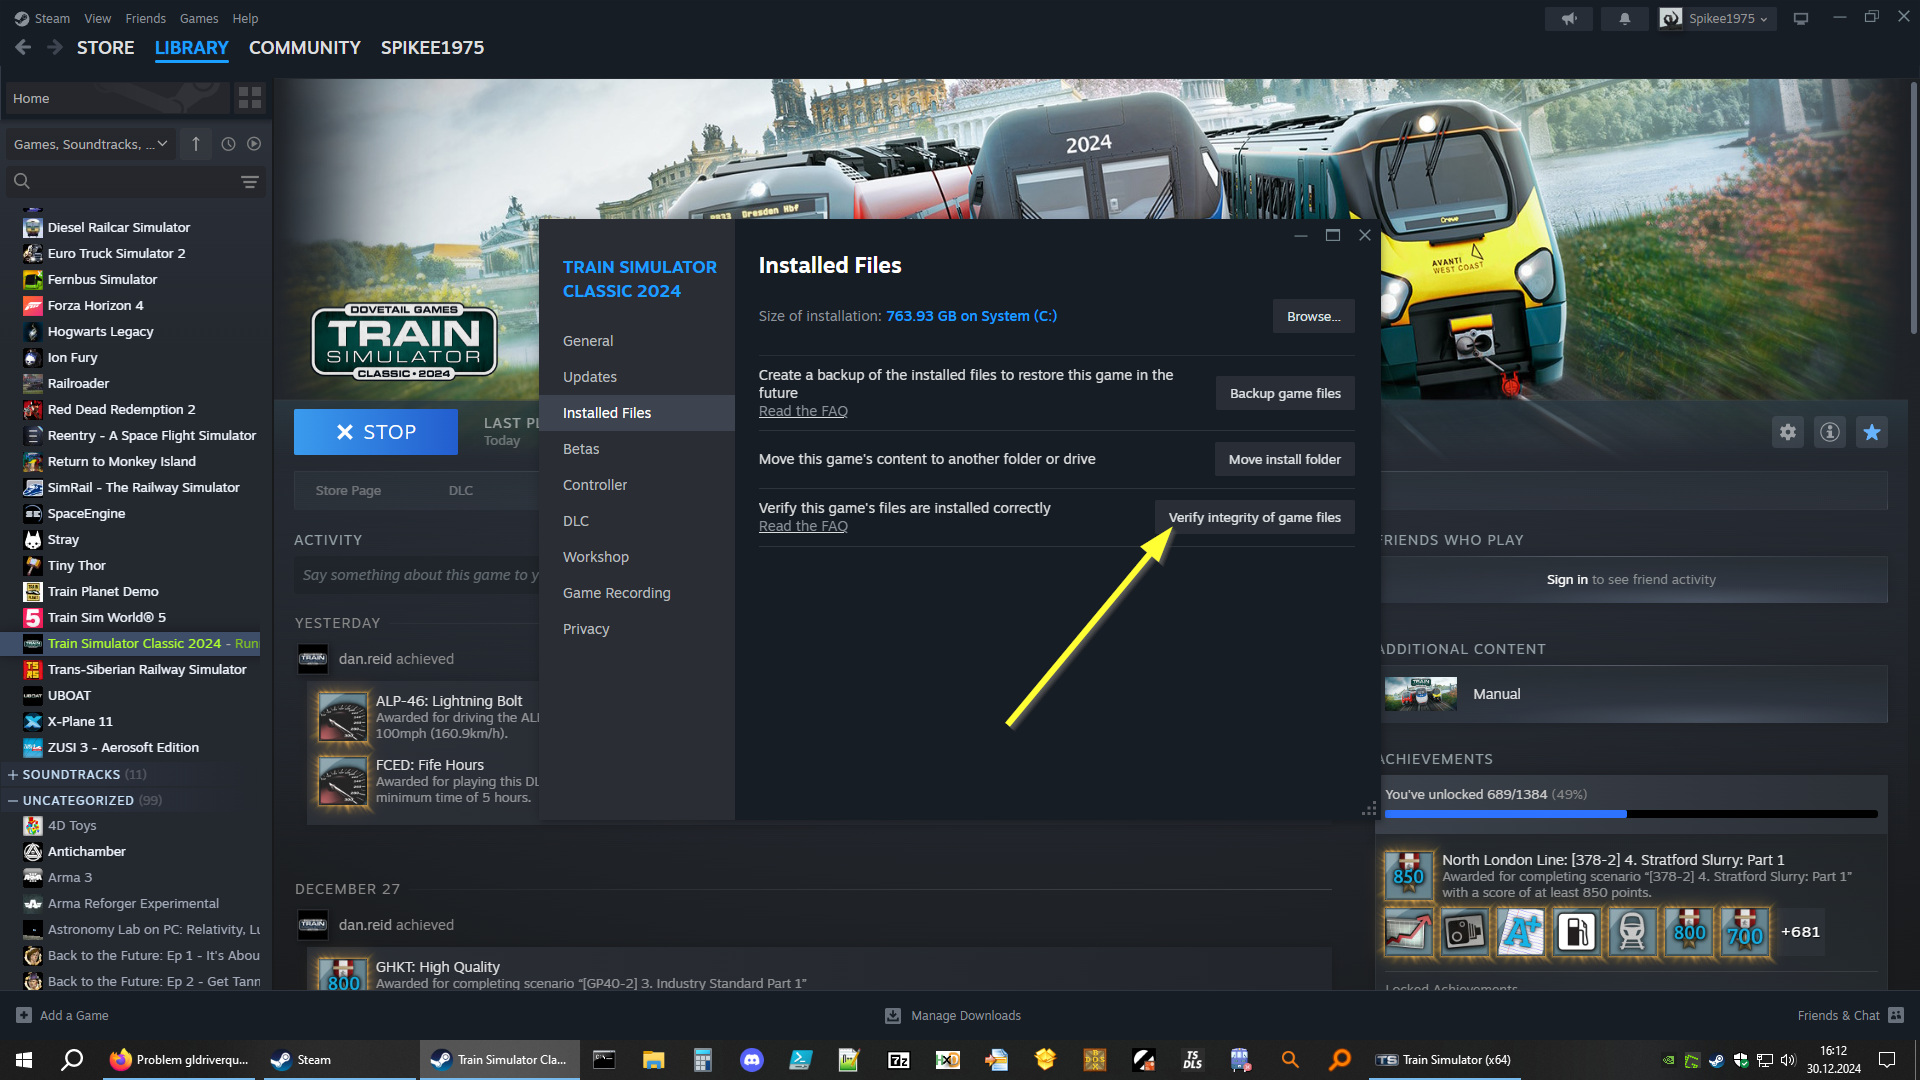Open game info icon
The image size is (1920, 1080).
1829,432
